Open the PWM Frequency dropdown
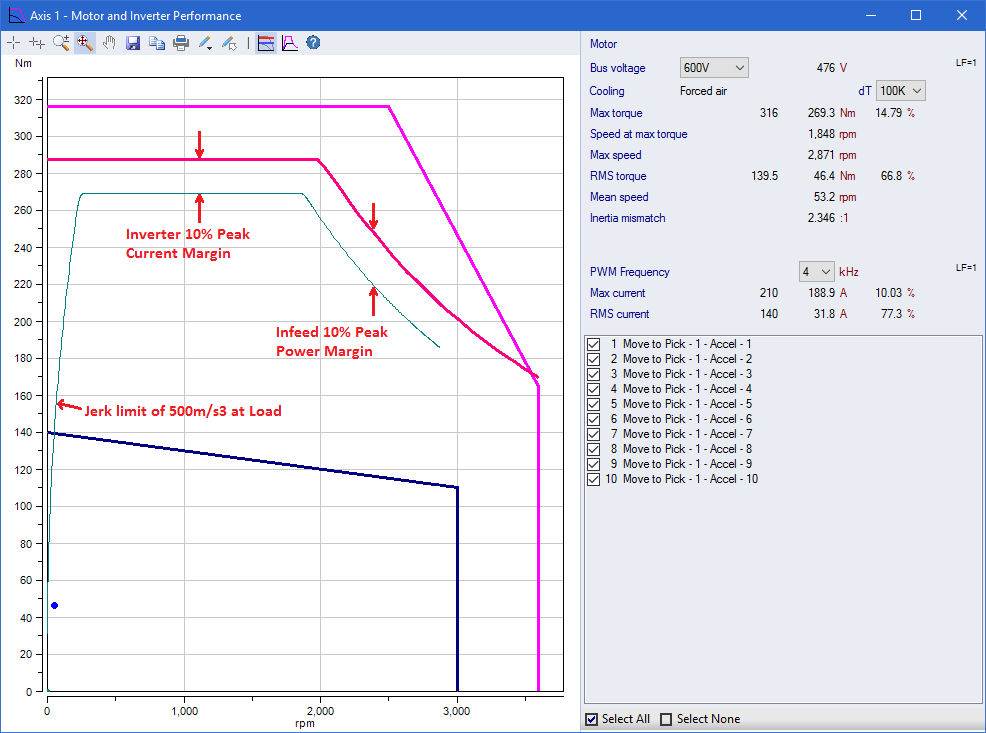The height and width of the screenshot is (733, 986). coord(816,272)
